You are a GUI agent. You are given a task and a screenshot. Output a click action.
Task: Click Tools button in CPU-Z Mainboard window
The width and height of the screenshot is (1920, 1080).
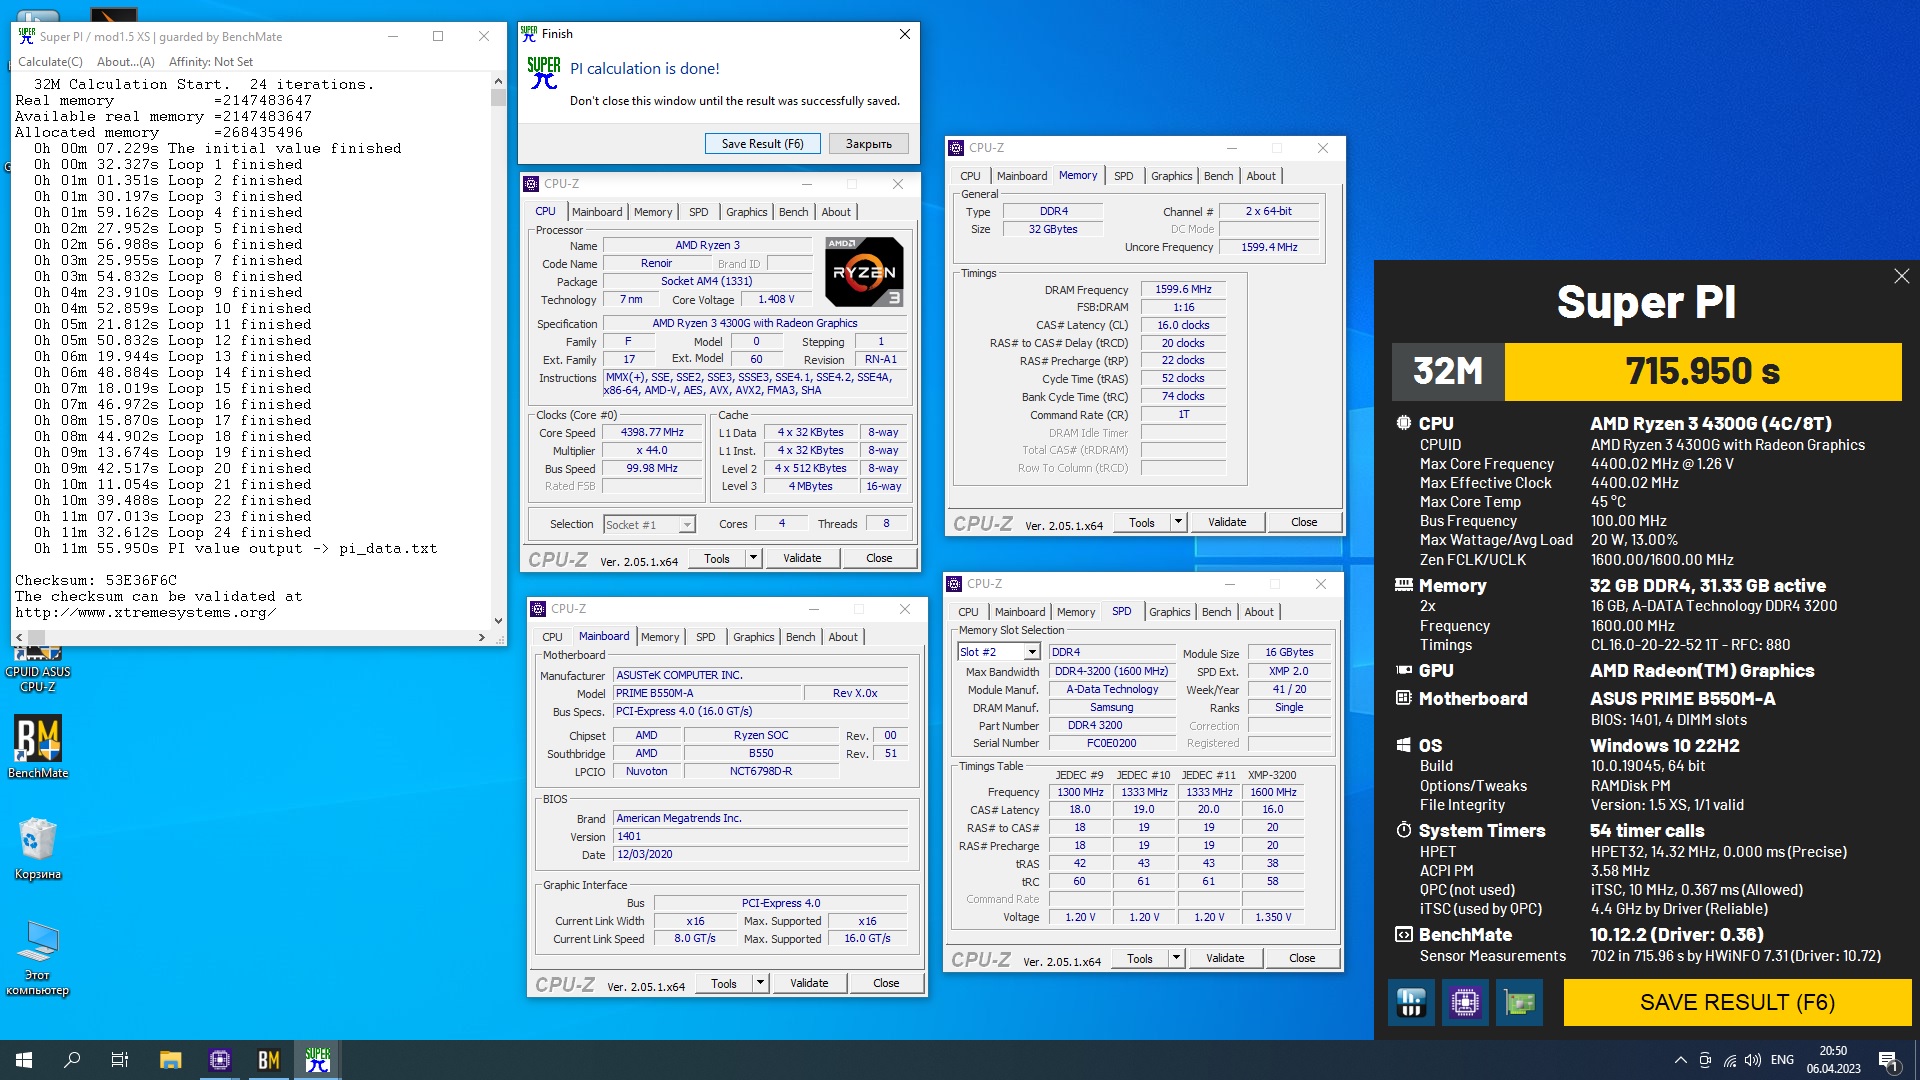click(724, 983)
